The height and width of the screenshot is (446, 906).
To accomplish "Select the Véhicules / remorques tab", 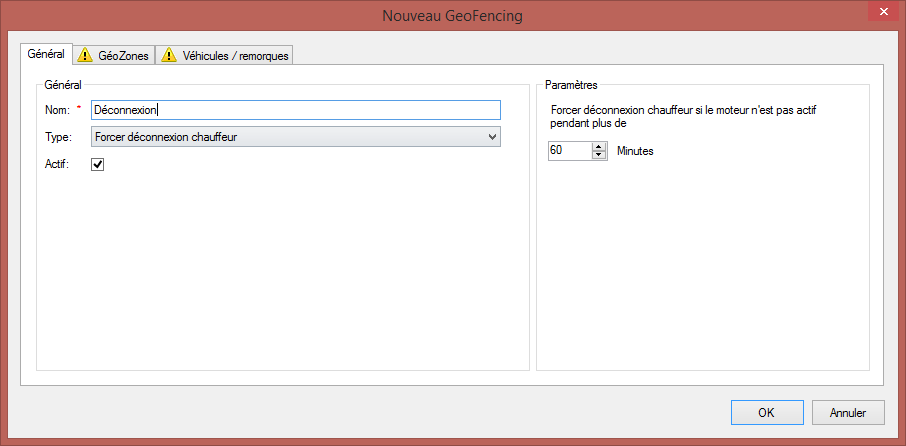I will [235, 56].
